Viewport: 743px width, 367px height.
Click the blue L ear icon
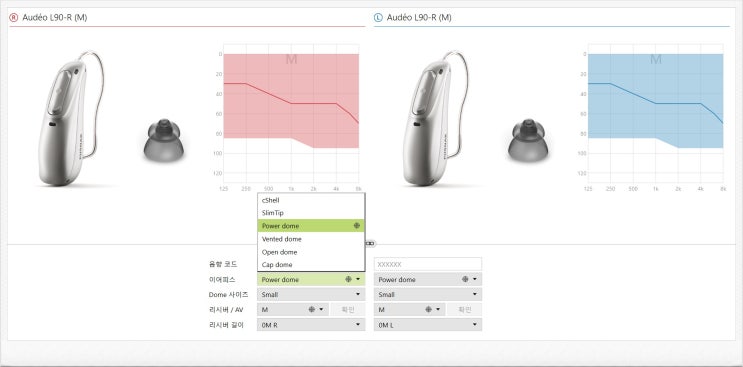point(378,18)
